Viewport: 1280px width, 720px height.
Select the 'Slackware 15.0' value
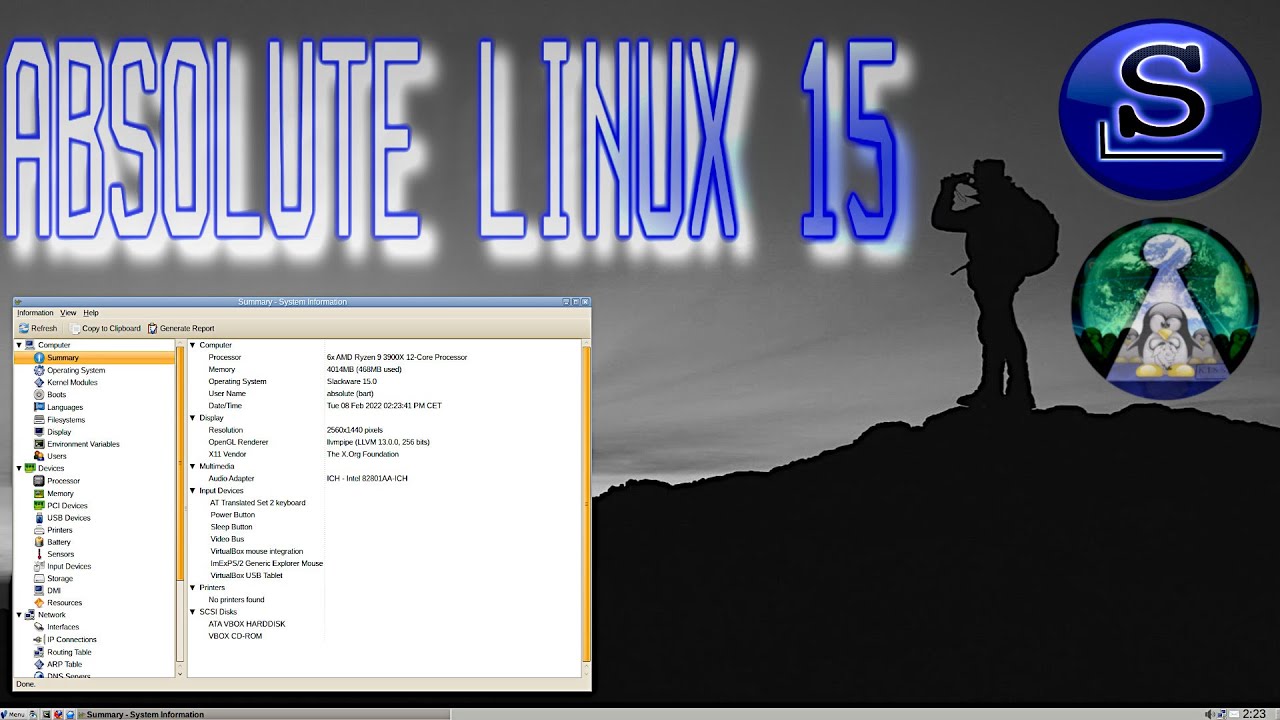coord(351,381)
